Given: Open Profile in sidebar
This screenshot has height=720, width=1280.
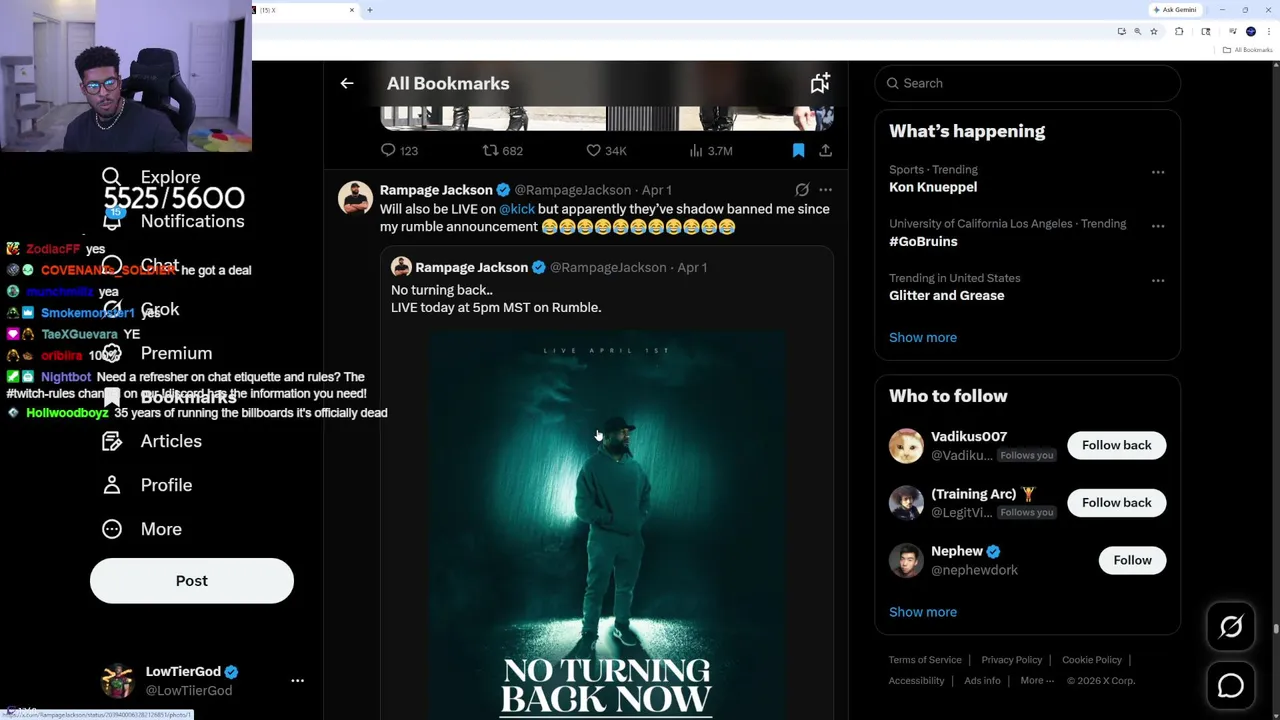Looking at the screenshot, I should [x=147, y=485].
